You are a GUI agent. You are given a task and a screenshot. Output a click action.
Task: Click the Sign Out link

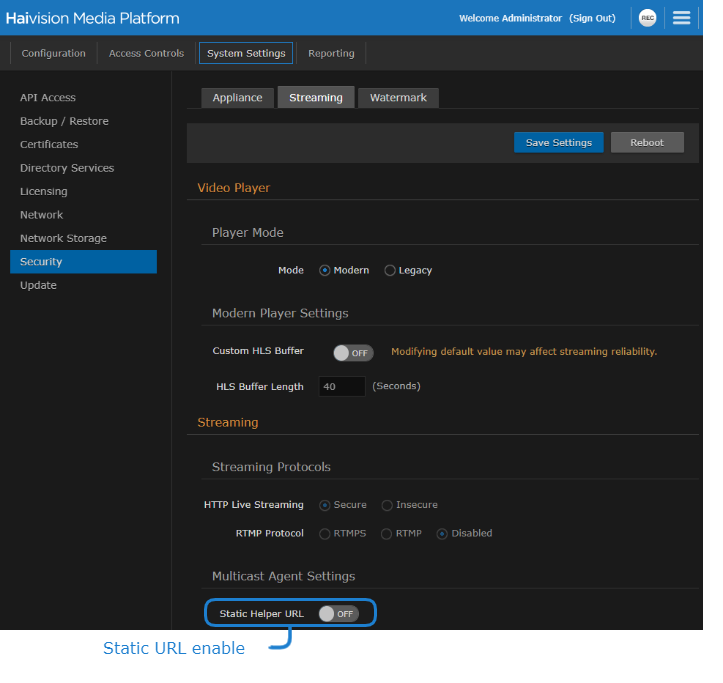[x=592, y=18]
